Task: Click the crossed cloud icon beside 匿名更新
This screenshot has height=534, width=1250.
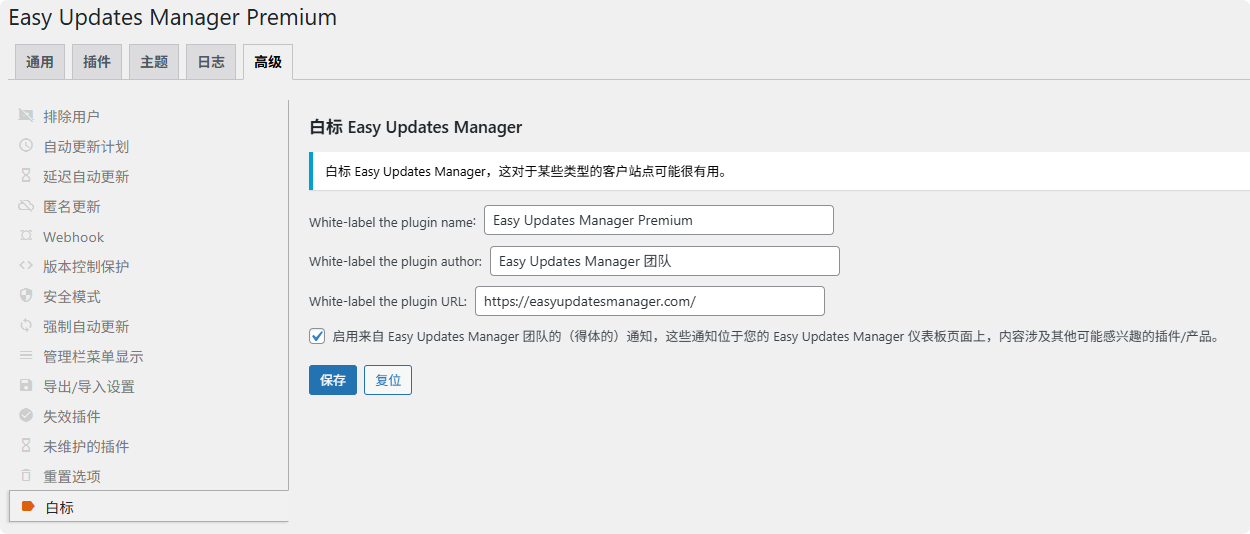Action: click(26, 206)
